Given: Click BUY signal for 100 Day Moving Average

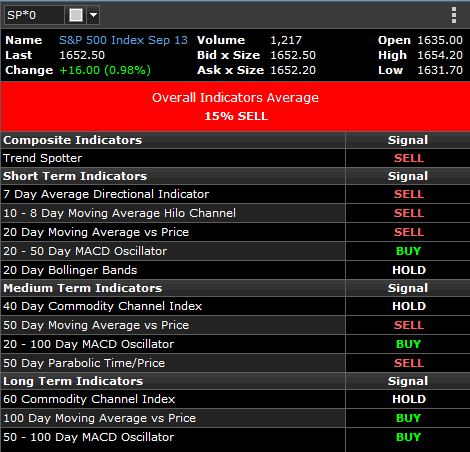Looking at the screenshot, I should click(408, 418).
